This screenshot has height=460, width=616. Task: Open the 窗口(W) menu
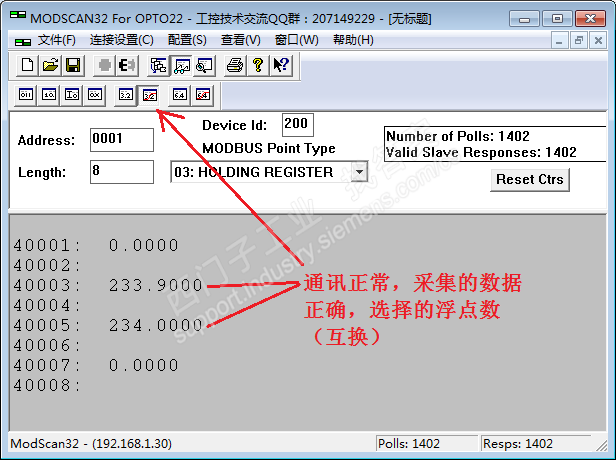coord(297,40)
